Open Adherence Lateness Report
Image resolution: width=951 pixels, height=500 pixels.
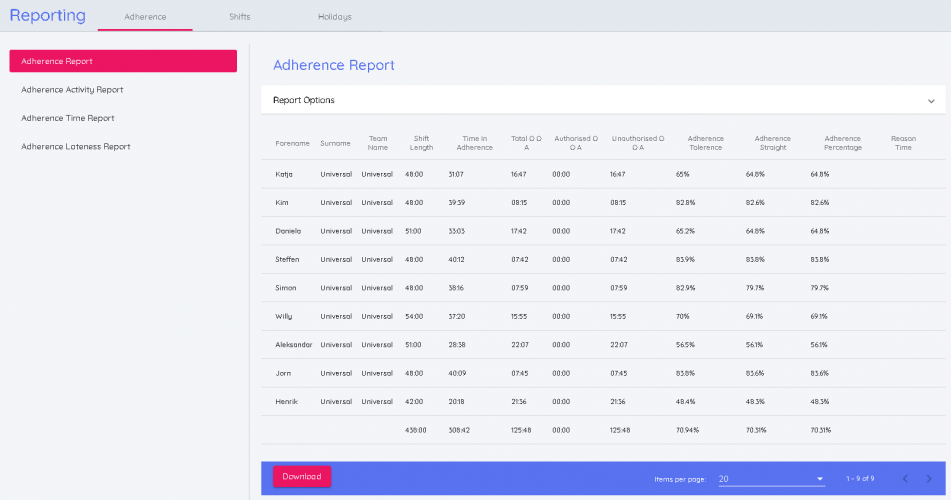[x=76, y=147]
